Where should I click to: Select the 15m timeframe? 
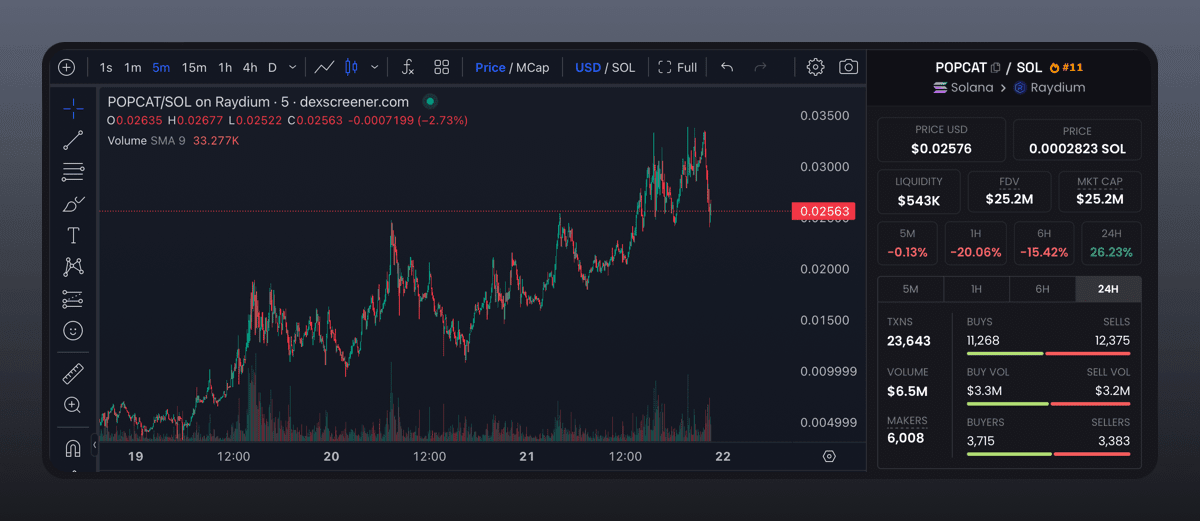click(194, 67)
